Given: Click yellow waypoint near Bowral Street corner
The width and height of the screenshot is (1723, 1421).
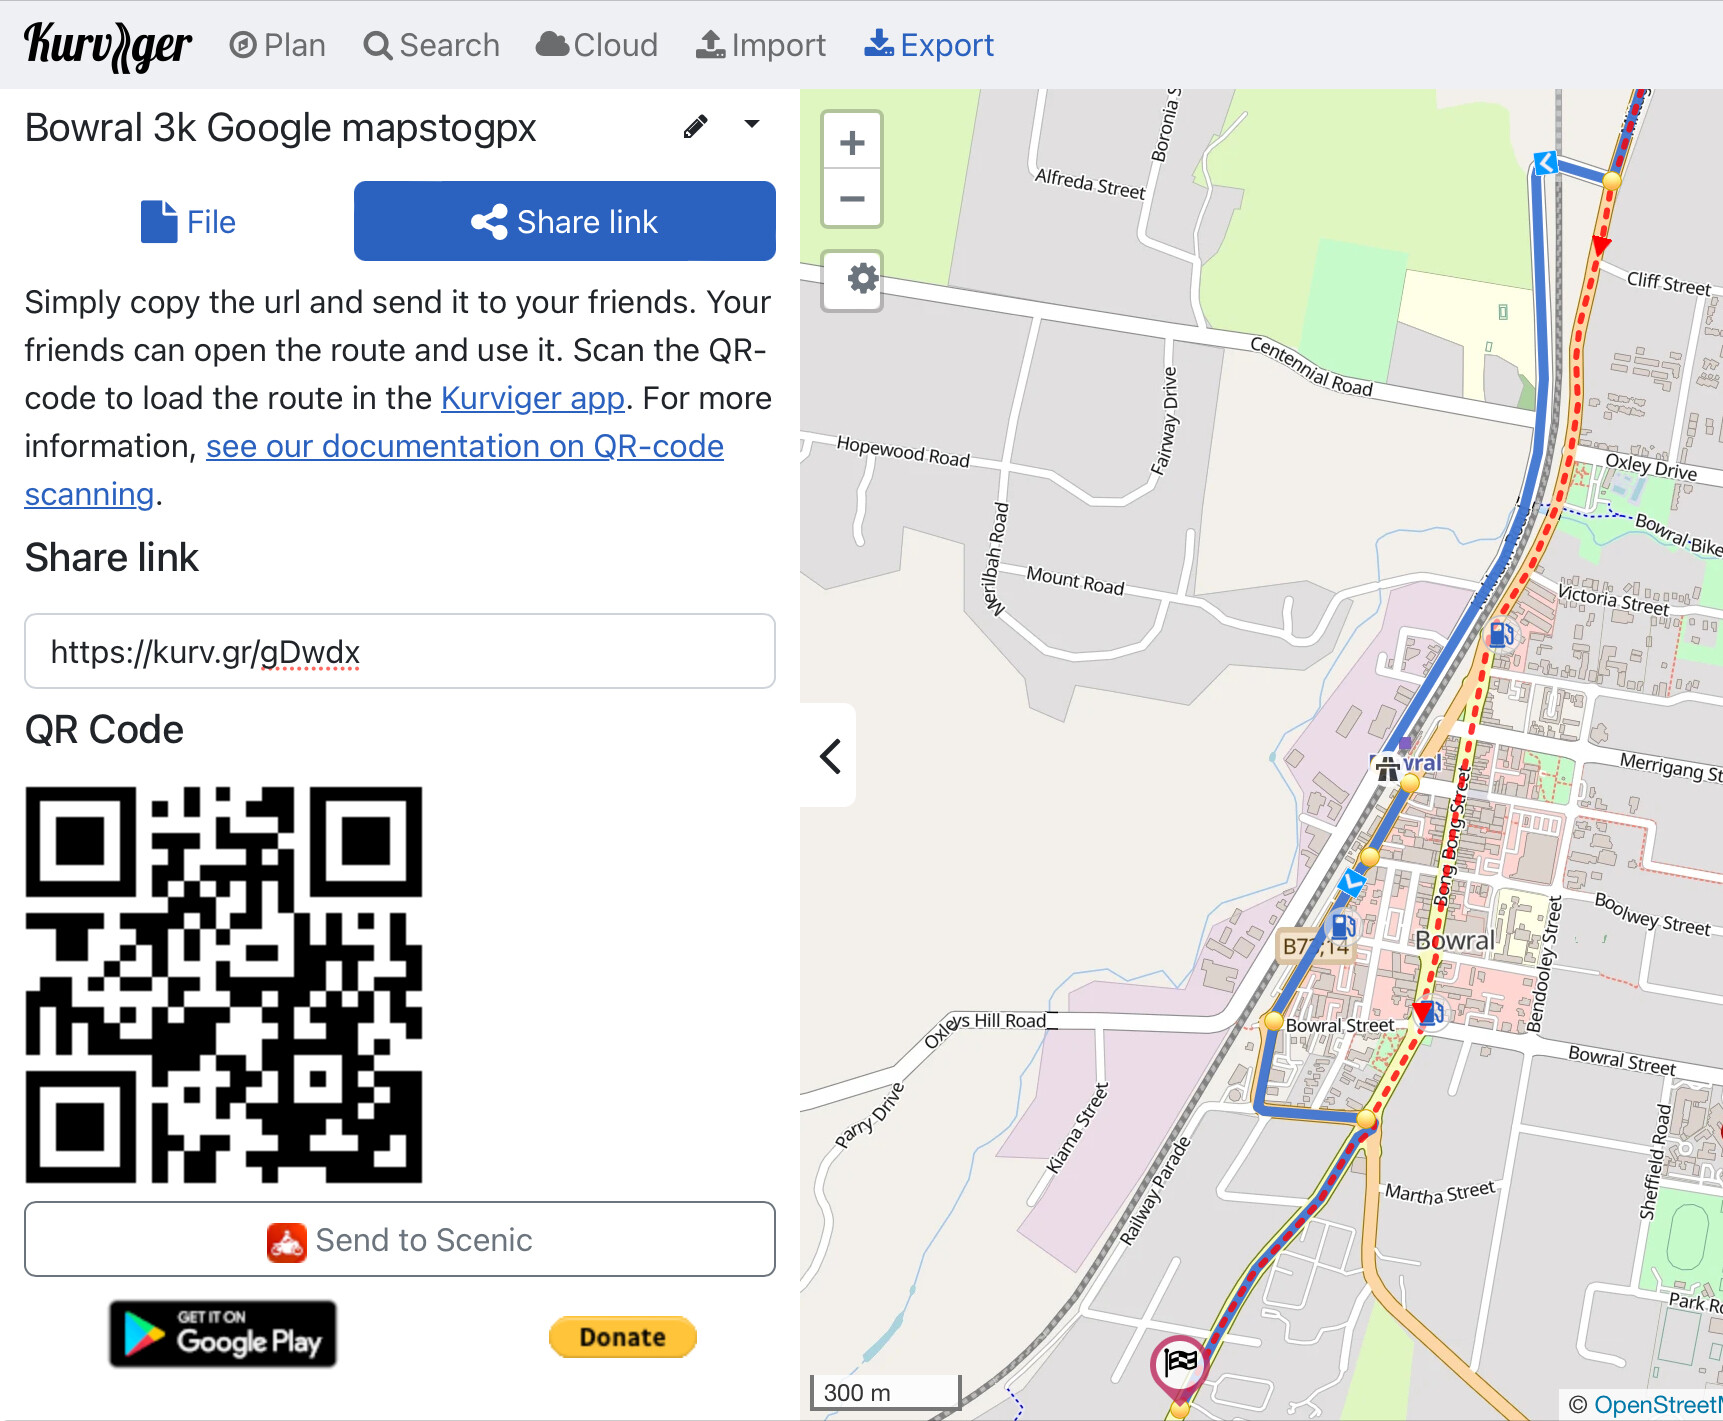Looking at the screenshot, I should 1273,1021.
